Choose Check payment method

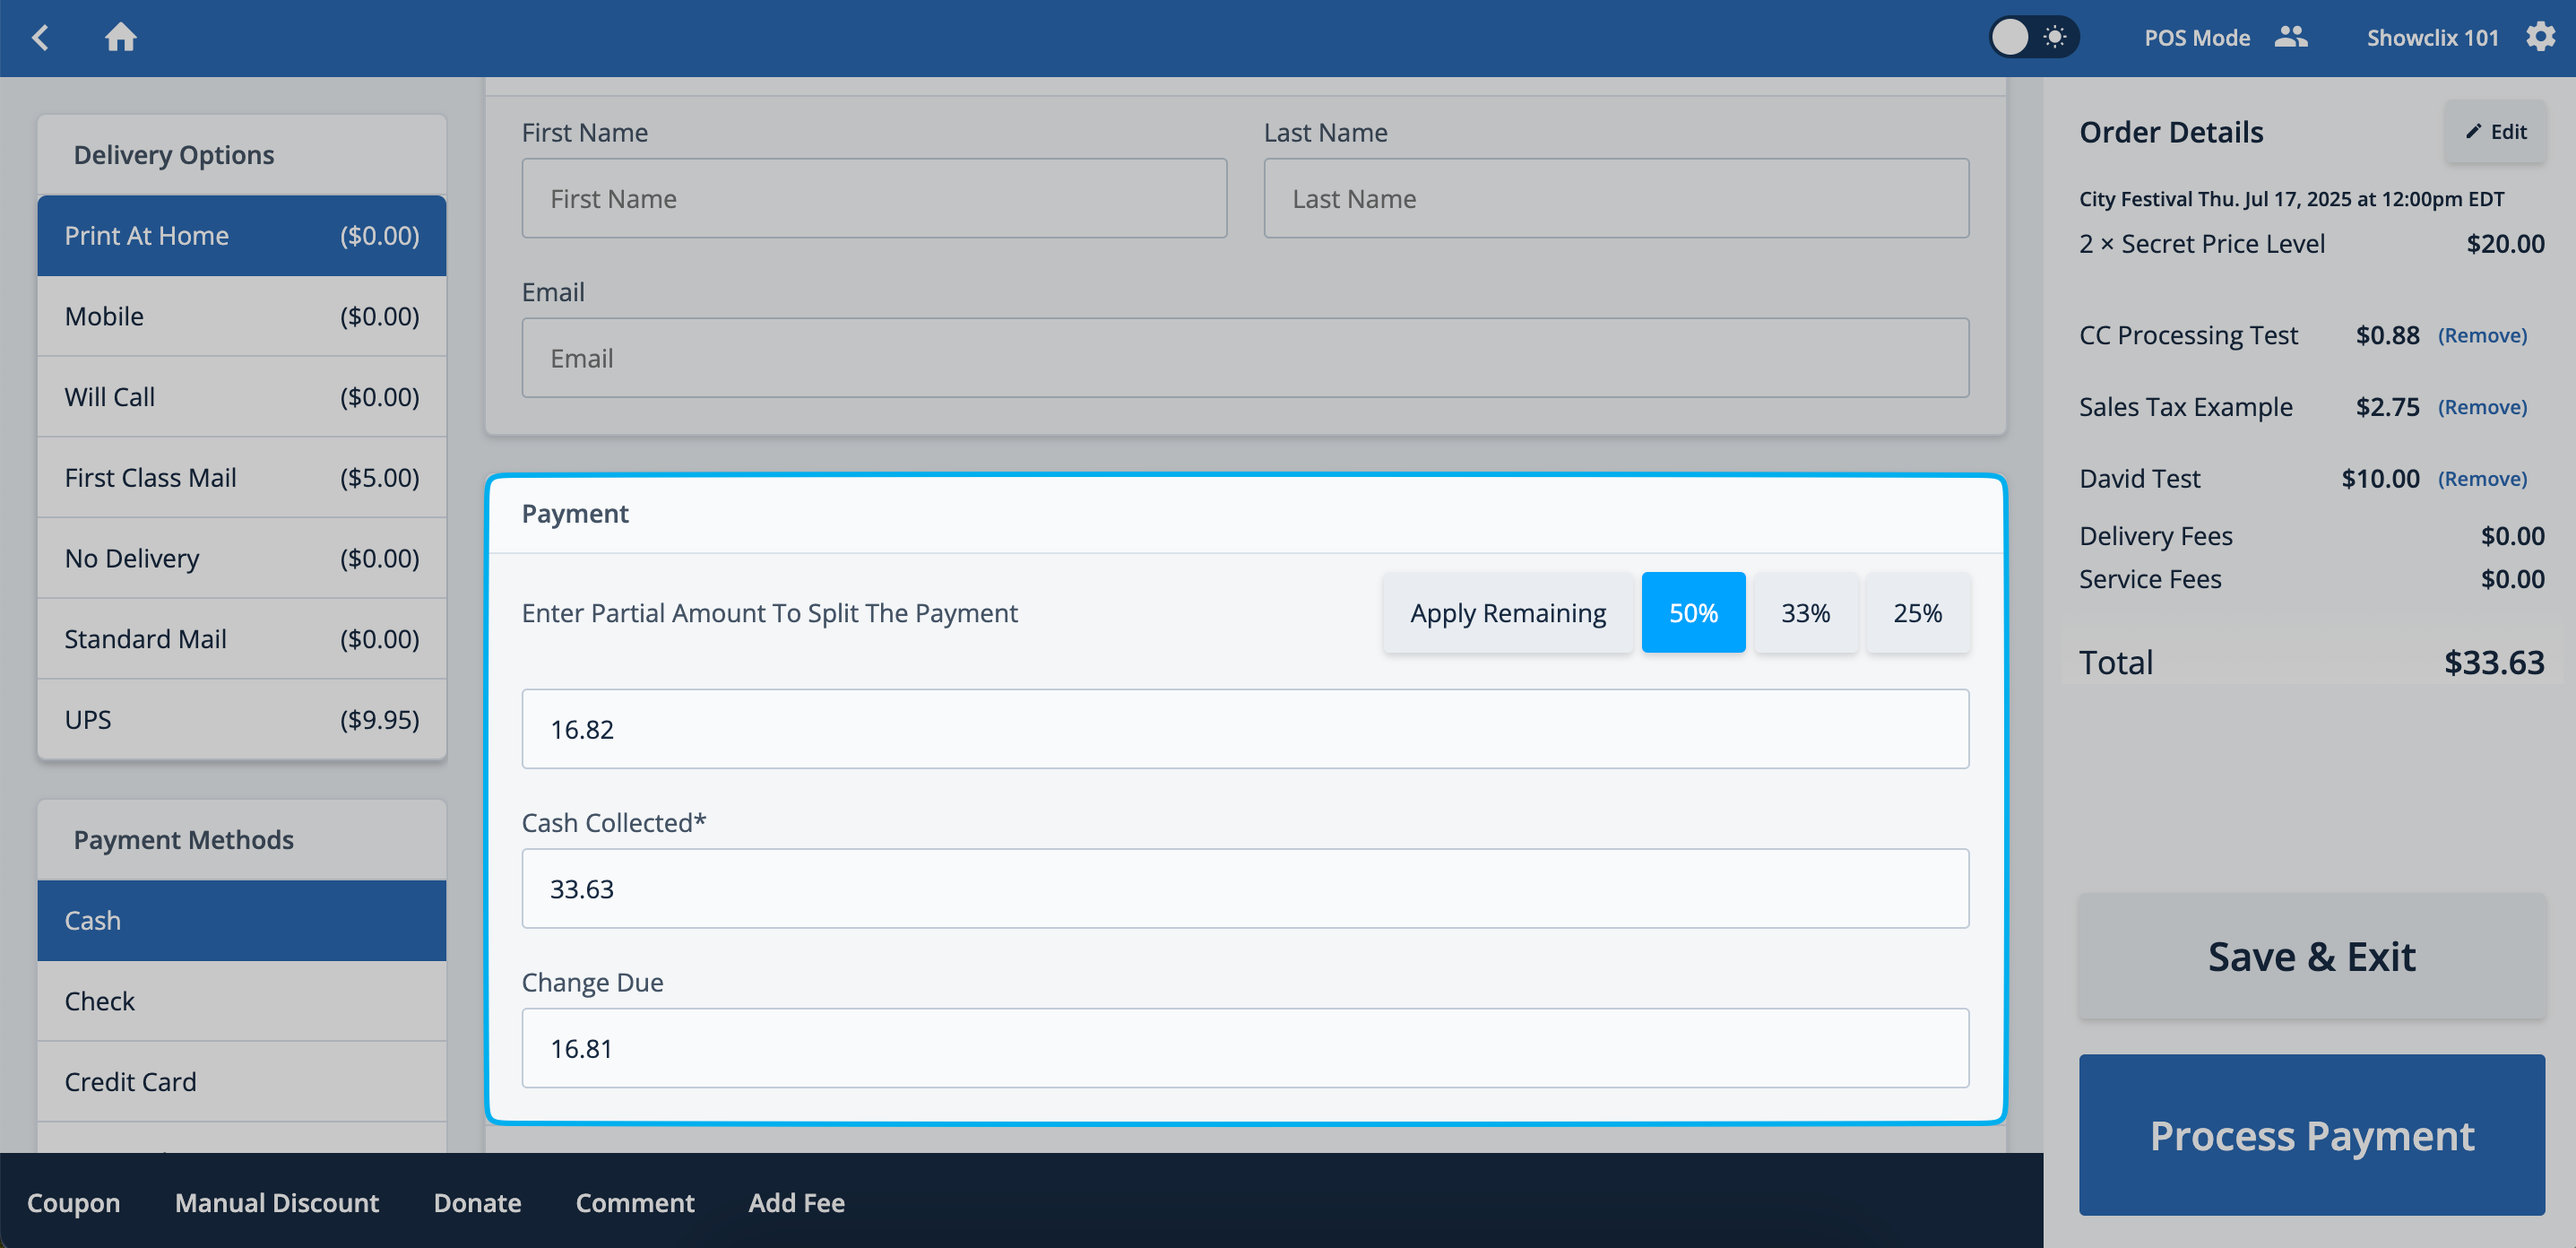point(241,1001)
